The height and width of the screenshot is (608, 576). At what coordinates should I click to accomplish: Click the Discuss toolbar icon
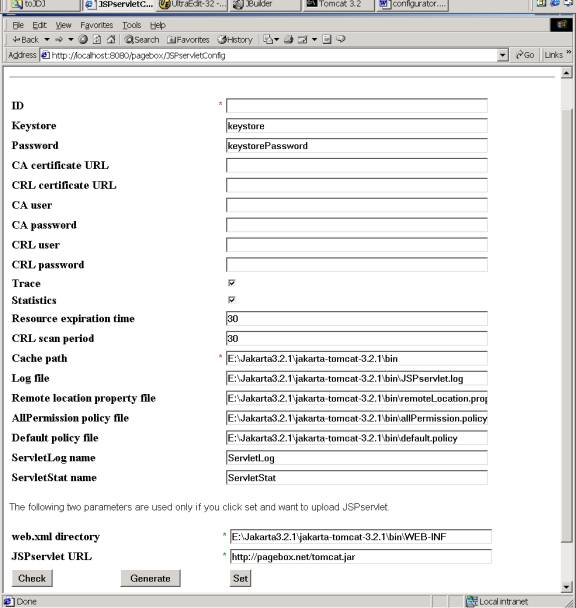coord(327,40)
